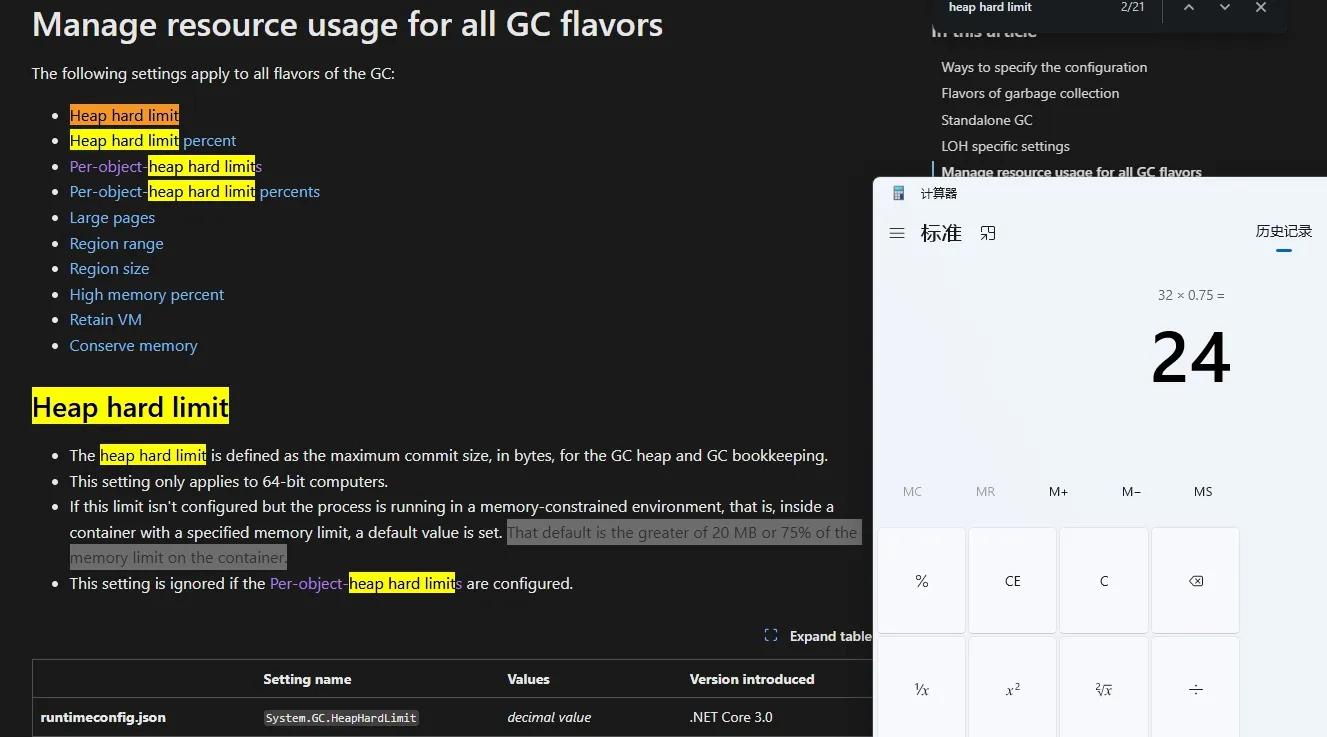This screenshot has width=1327, height=737.
Task: Click the MS memory store button
Action: pyautogui.click(x=1203, y=491)
